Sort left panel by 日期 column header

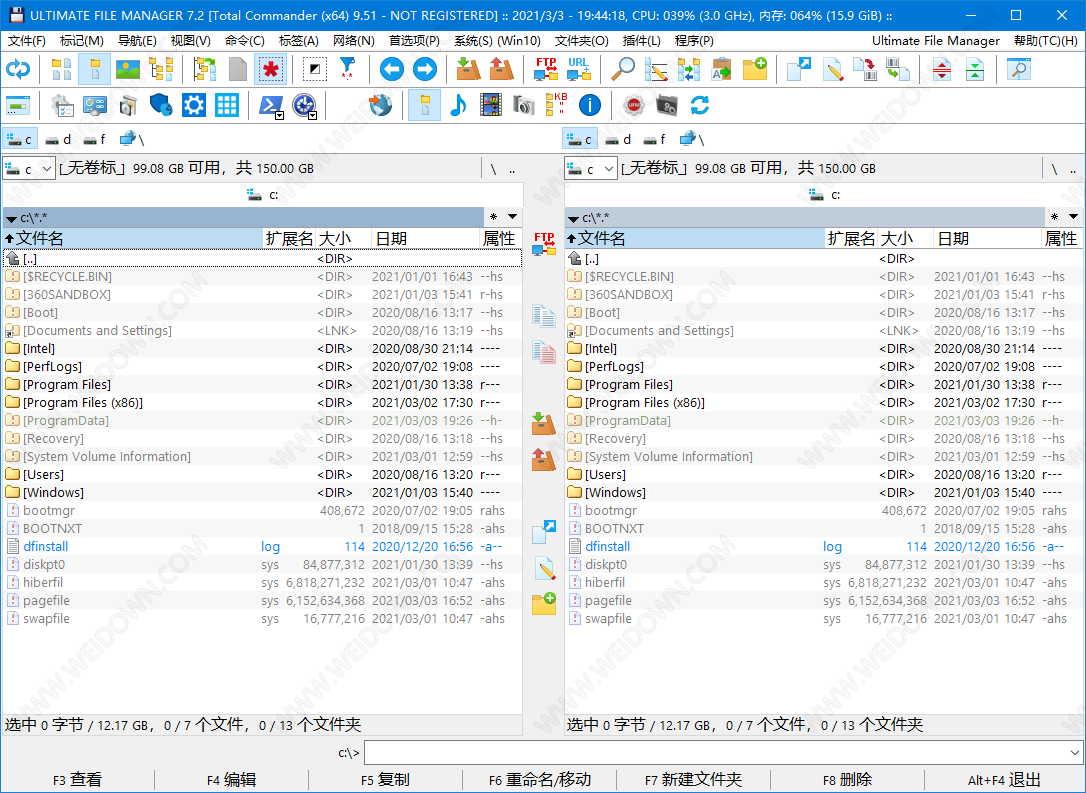(x=425, y=239)
